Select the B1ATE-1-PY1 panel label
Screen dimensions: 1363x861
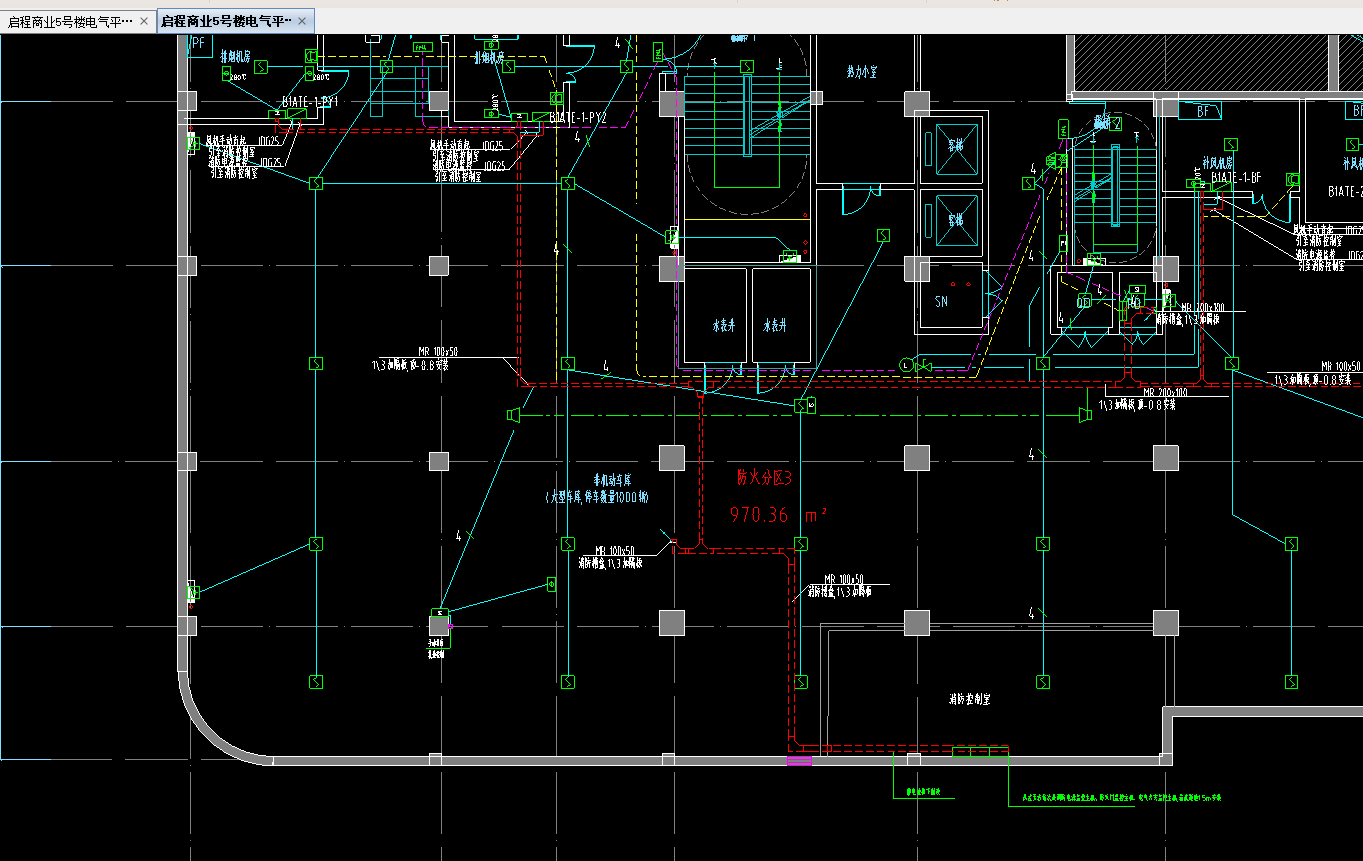(x=310, y=102)
